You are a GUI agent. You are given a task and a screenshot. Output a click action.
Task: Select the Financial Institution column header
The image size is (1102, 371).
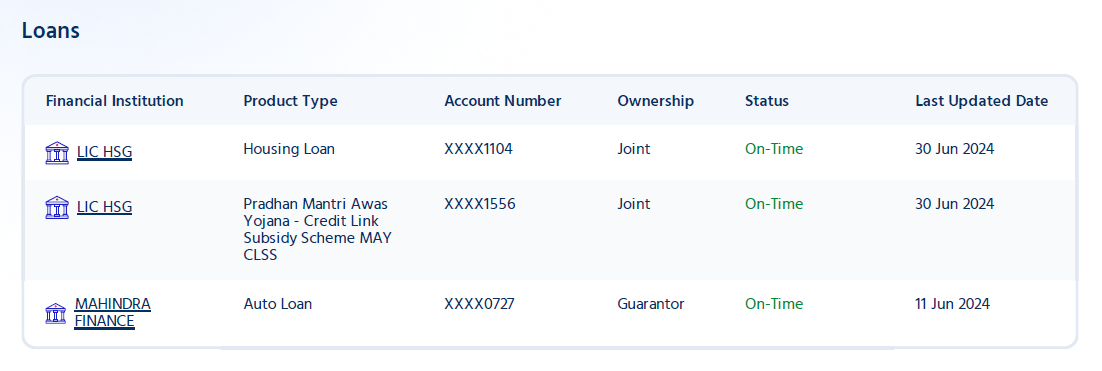pos(115,101)
